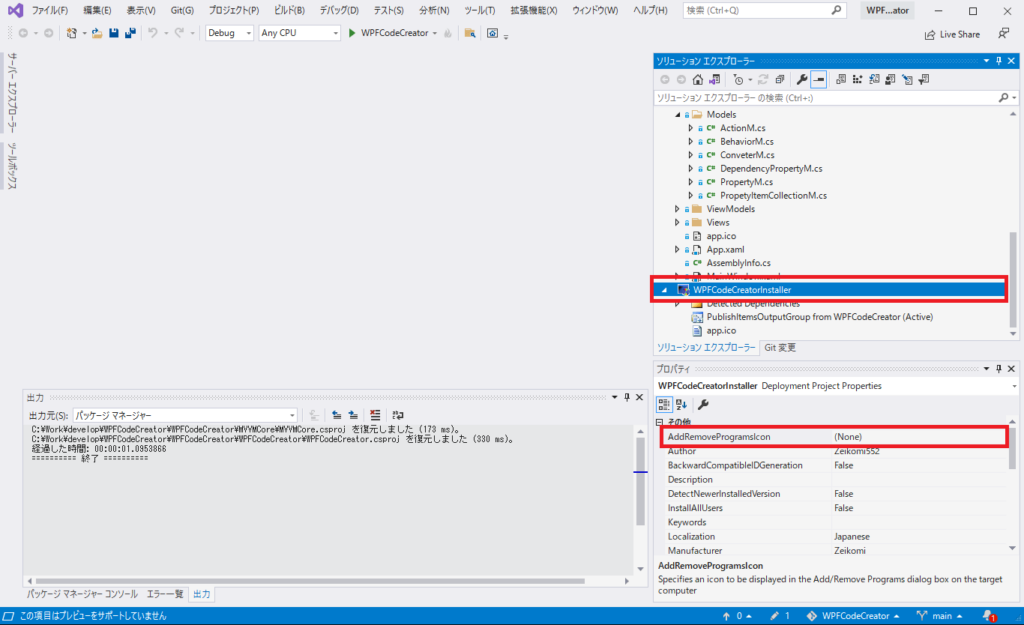Click Go to Next Message icon in Output panel
Screen dimensions: 1024x625
click(353, 415)
